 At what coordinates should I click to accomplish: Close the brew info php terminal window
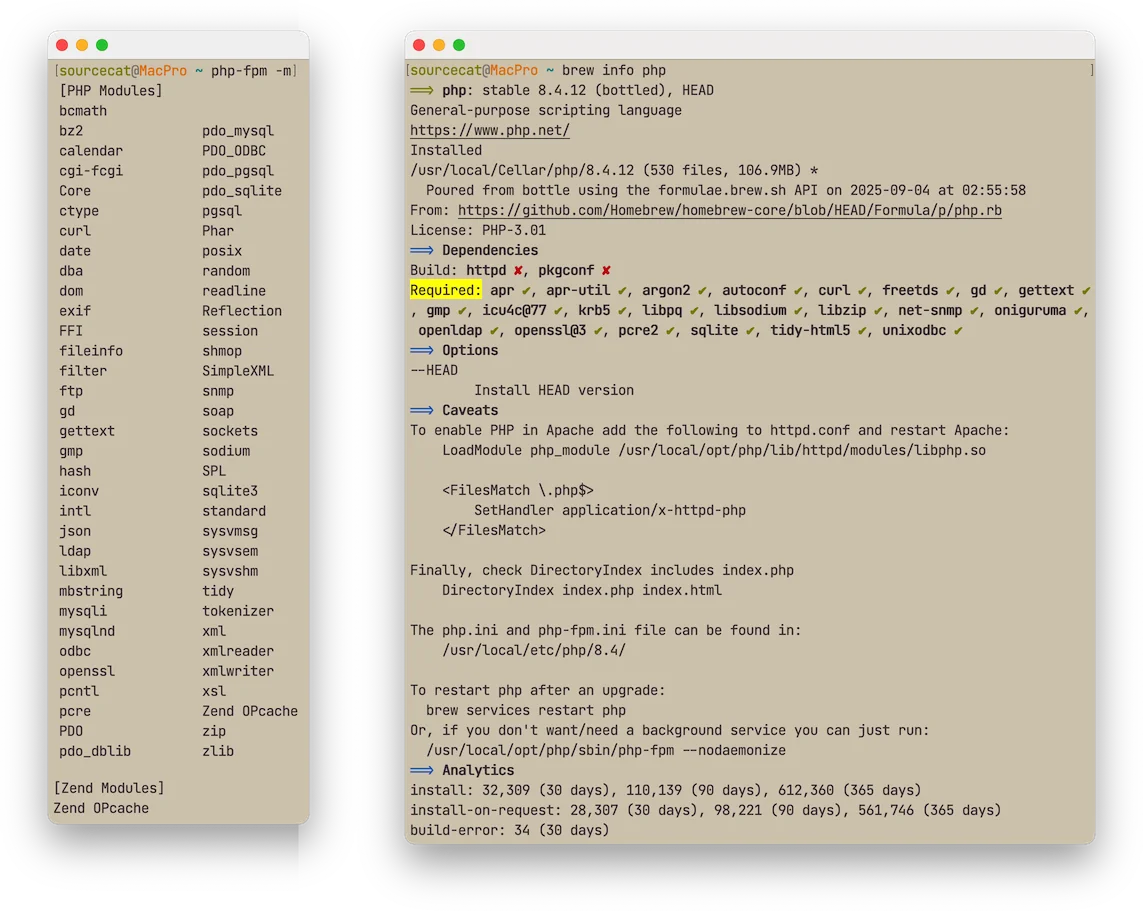[x=418, y=45]
